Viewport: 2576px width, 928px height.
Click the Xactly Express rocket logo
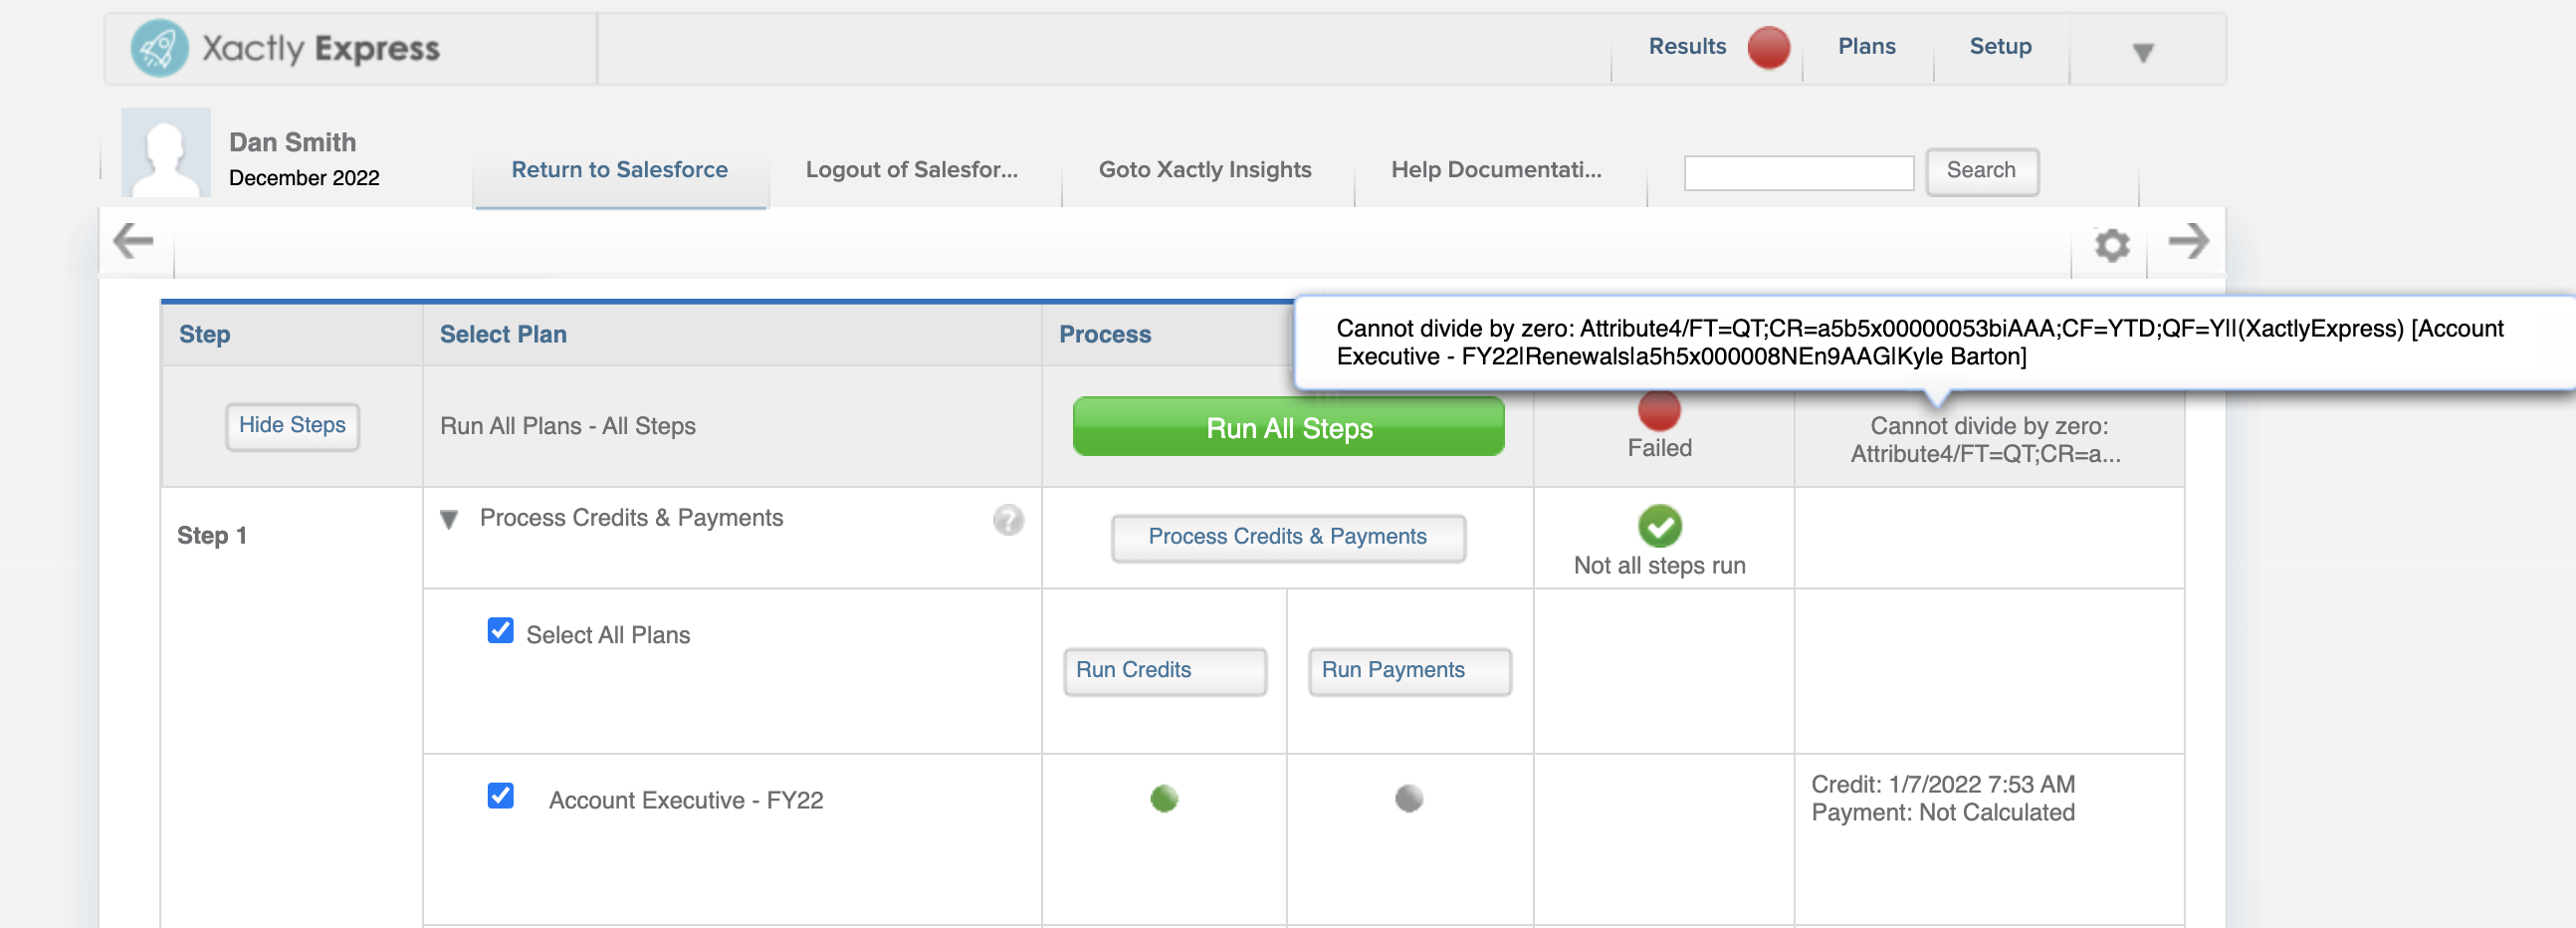point(159,48)
